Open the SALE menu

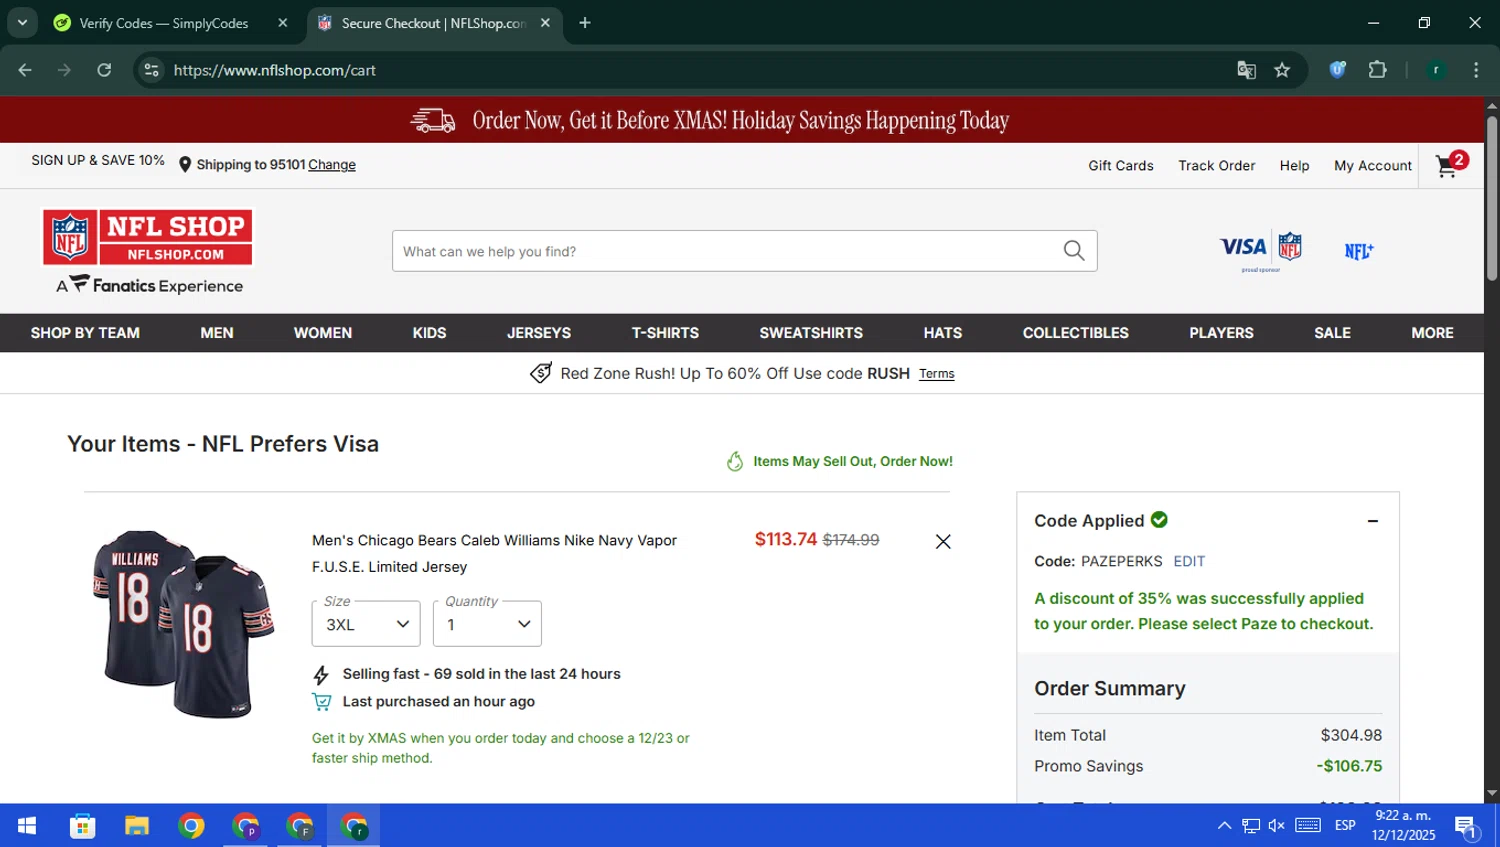click(1332, 333)
